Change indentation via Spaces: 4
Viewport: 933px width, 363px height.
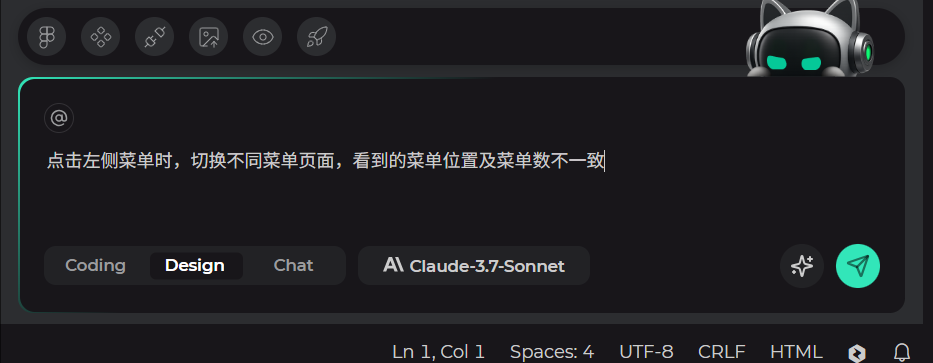[552, 352]
